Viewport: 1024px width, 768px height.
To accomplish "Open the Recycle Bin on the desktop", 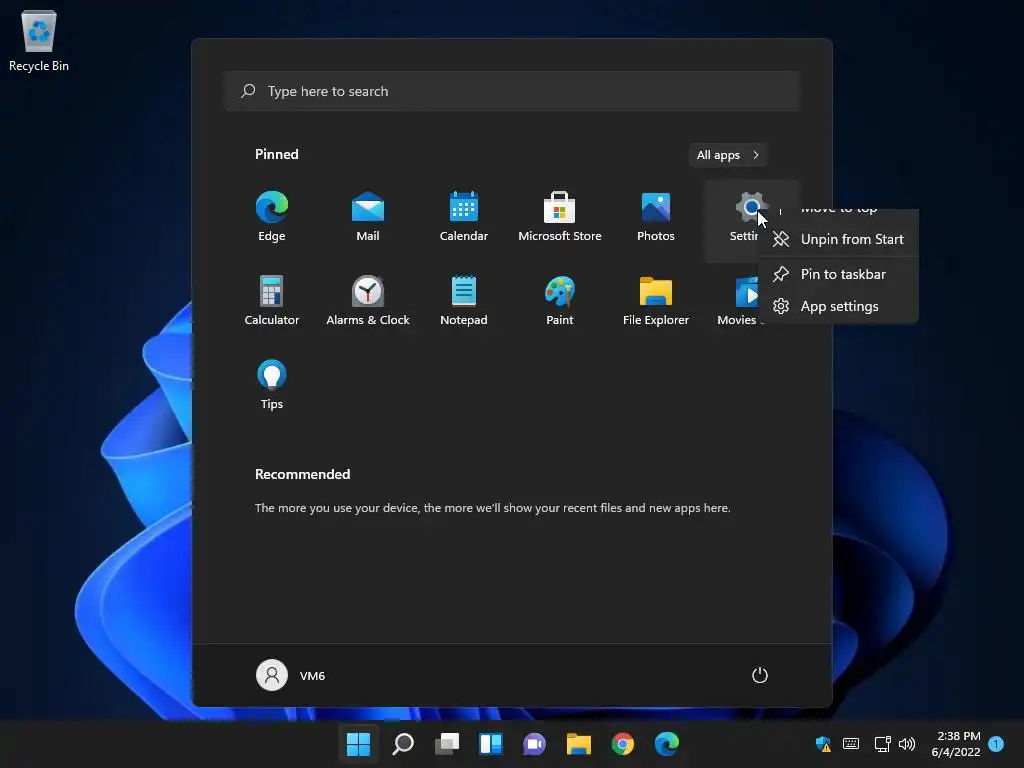I will (x=39, y=40).
